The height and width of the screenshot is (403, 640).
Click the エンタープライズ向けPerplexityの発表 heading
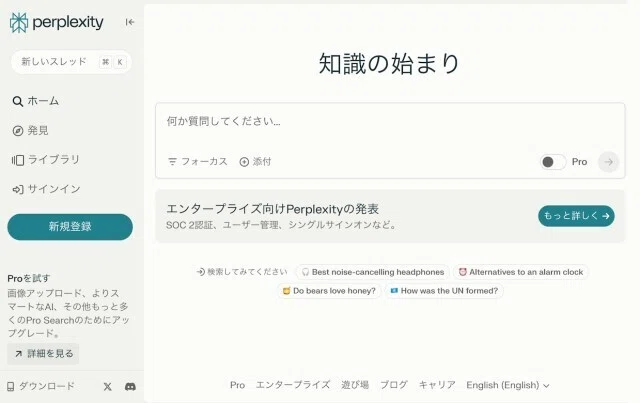coord(272,209)
